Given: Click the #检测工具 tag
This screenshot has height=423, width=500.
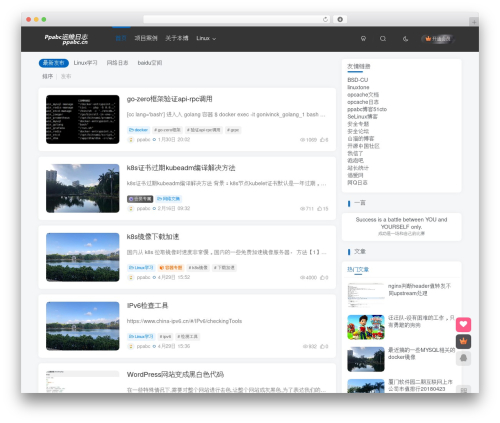Looking at the screenshot, I should click(187, 337).
